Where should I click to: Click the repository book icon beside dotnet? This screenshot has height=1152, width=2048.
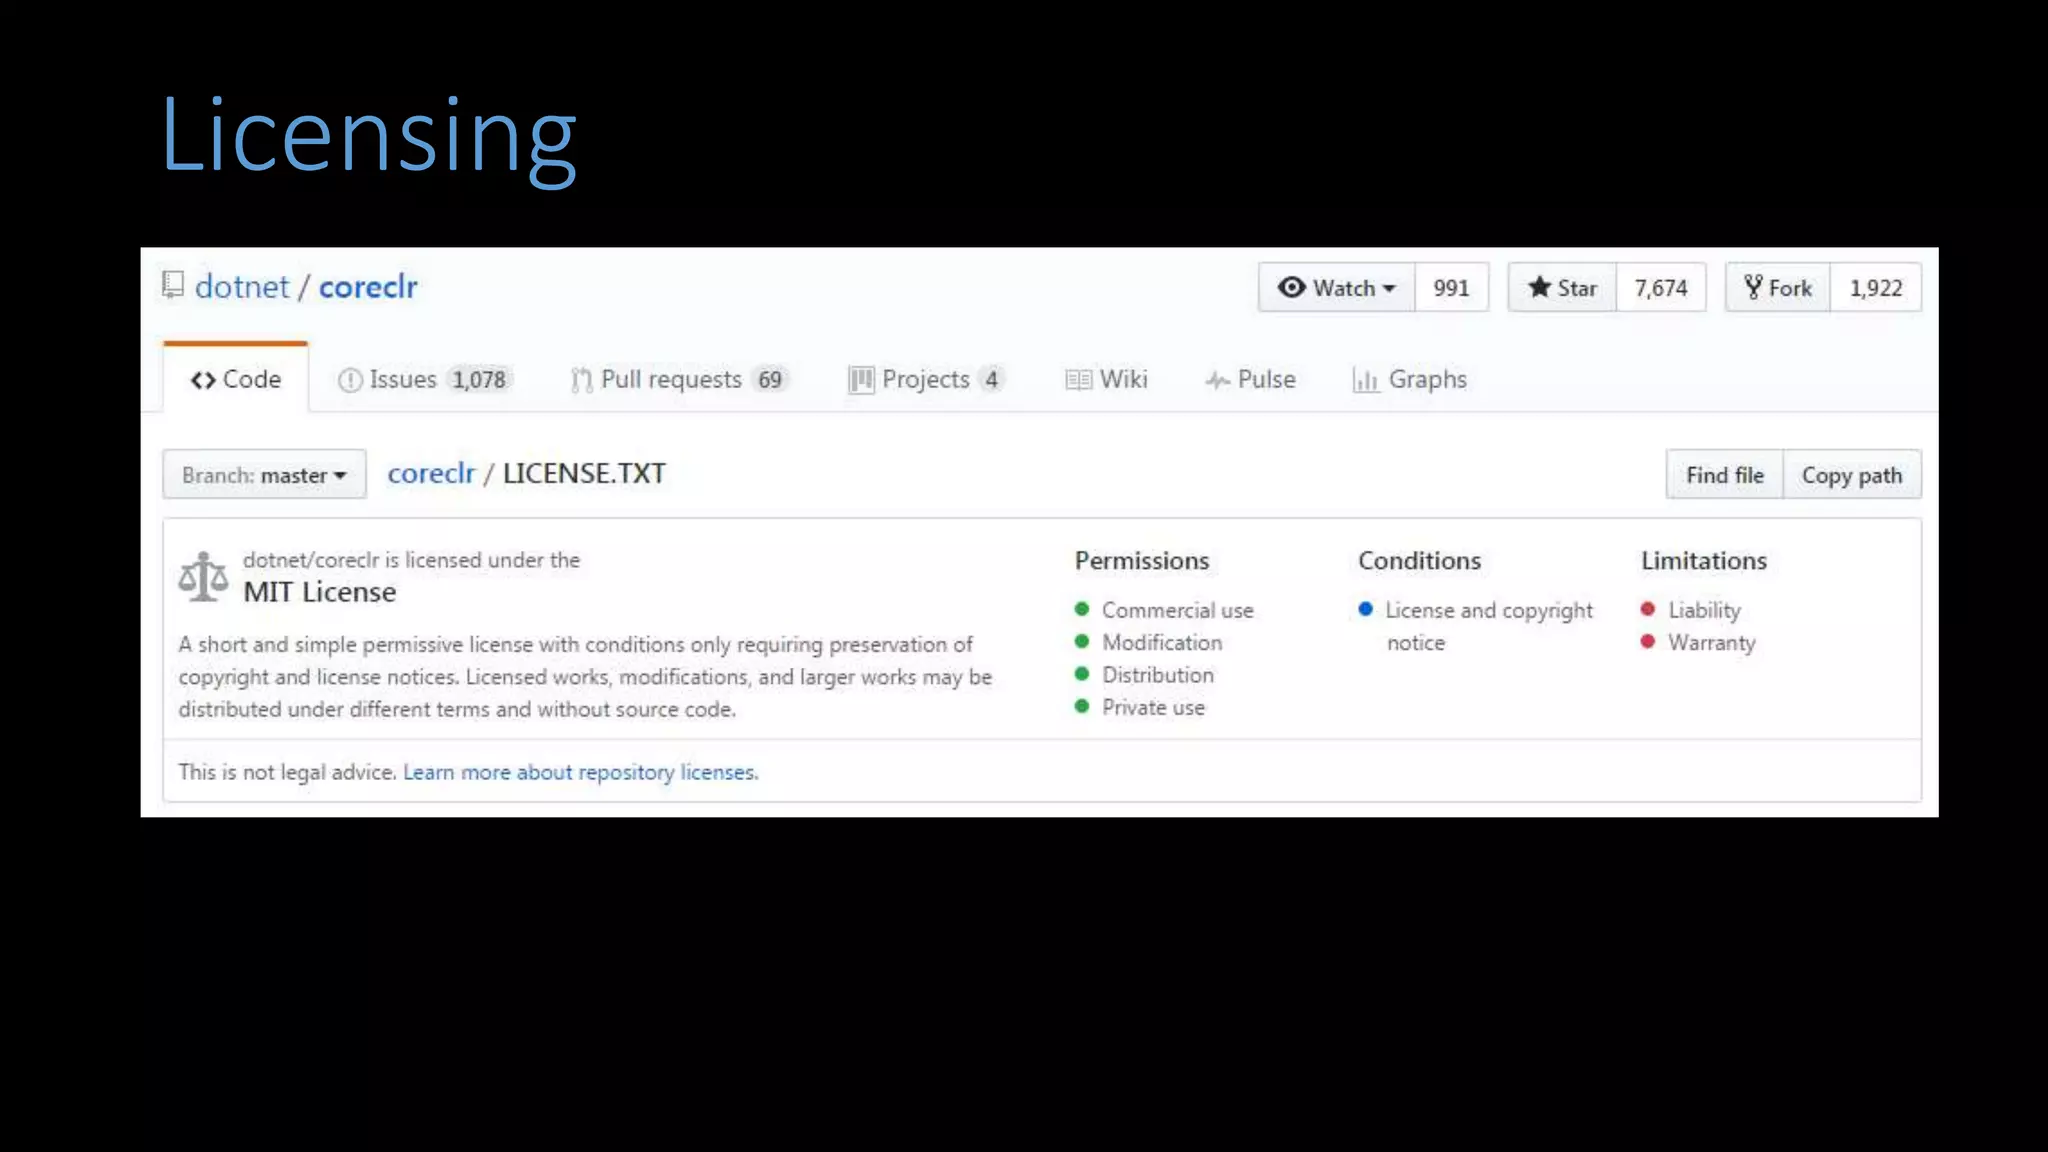coord(173,286)
